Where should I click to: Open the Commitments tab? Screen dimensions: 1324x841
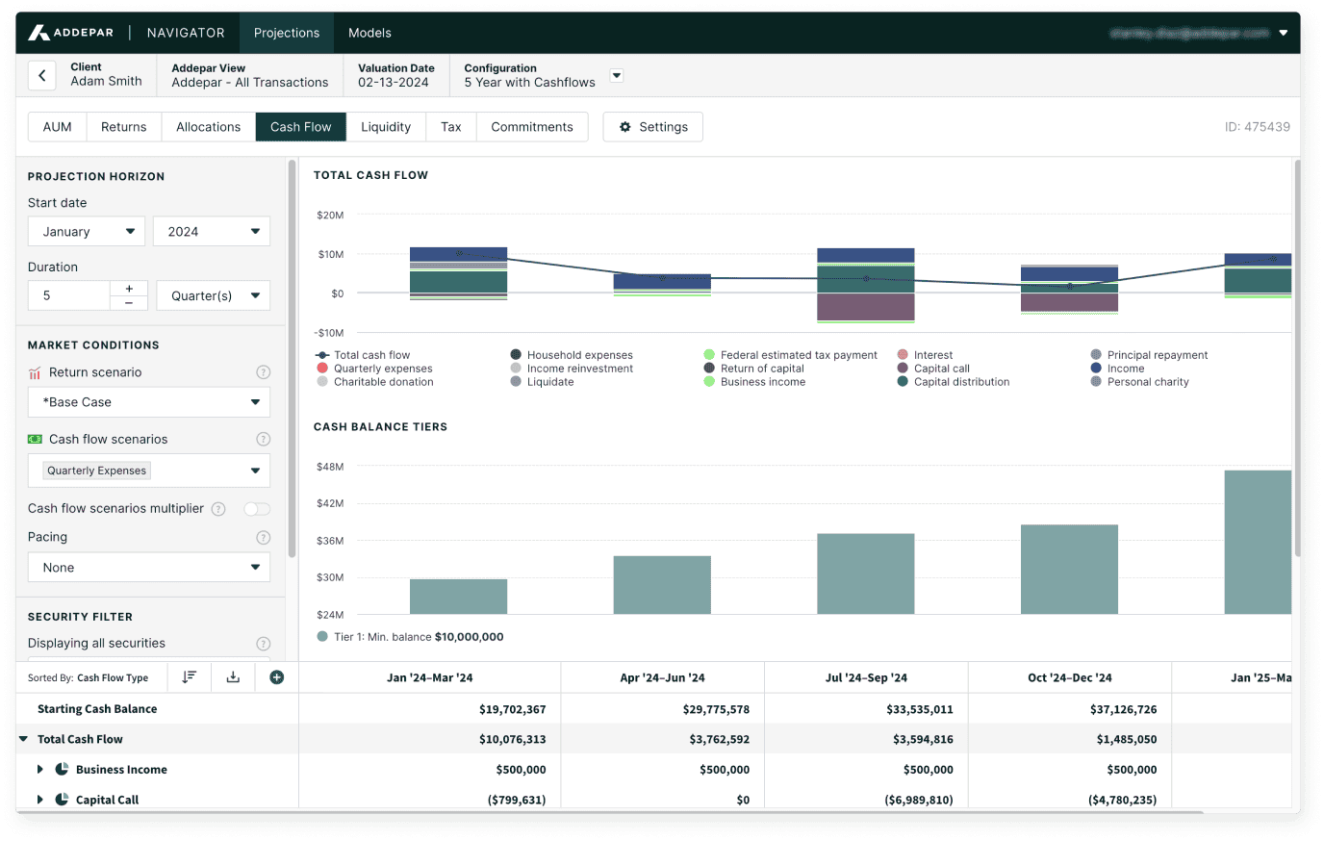tap(532, 127)
